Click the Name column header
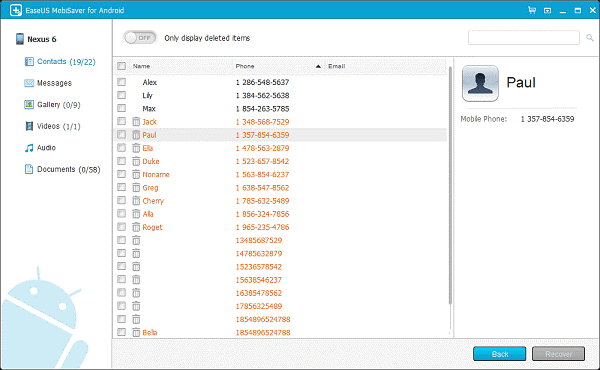This screenshot has height=370, width=600. click(142, 66)
